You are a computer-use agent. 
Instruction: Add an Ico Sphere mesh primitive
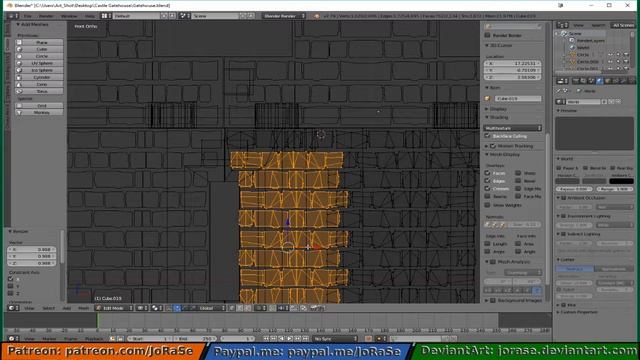(x=39, y=70)
